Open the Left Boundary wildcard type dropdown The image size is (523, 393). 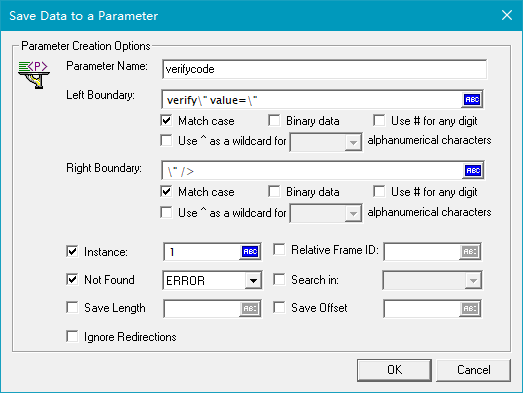pos(353,142)
